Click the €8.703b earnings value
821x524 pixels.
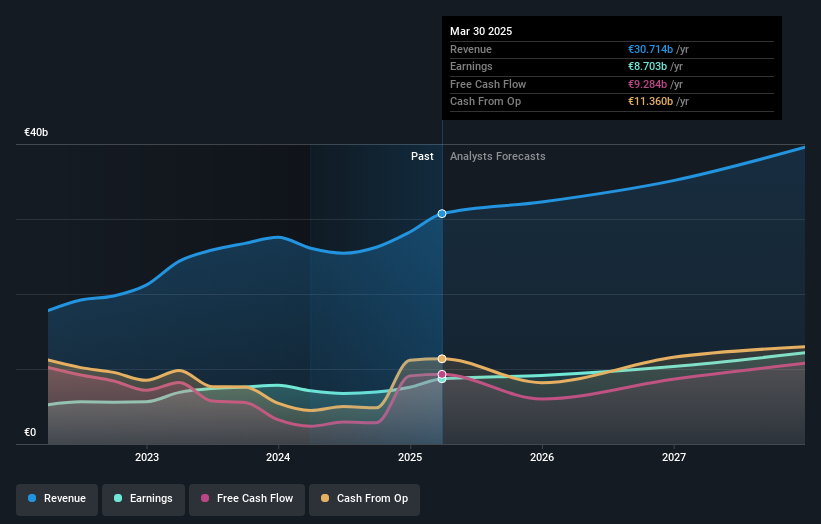(648, 66)
